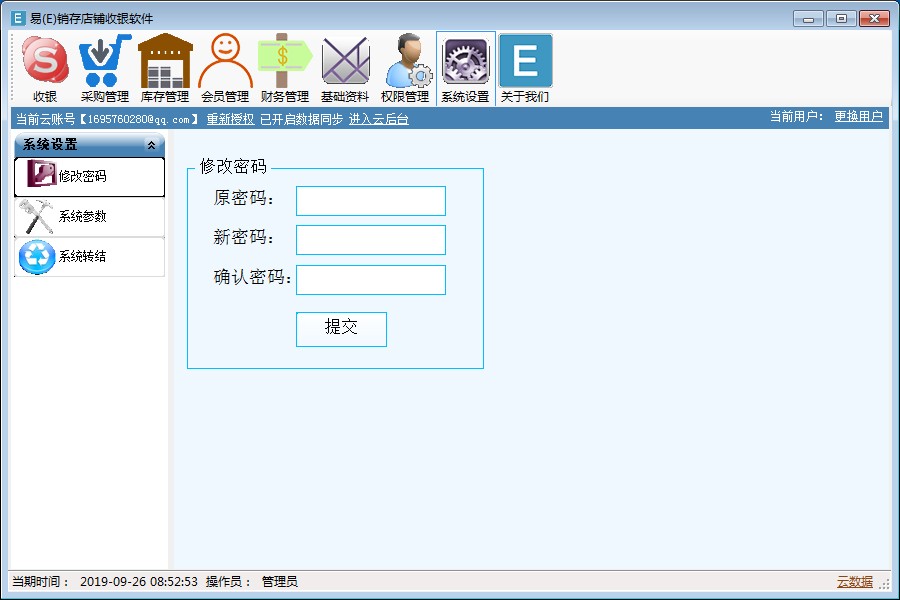
Task: Collapse the 系统设置 sidebar panel
Action: pyautogui.click(x=151, y=145)
